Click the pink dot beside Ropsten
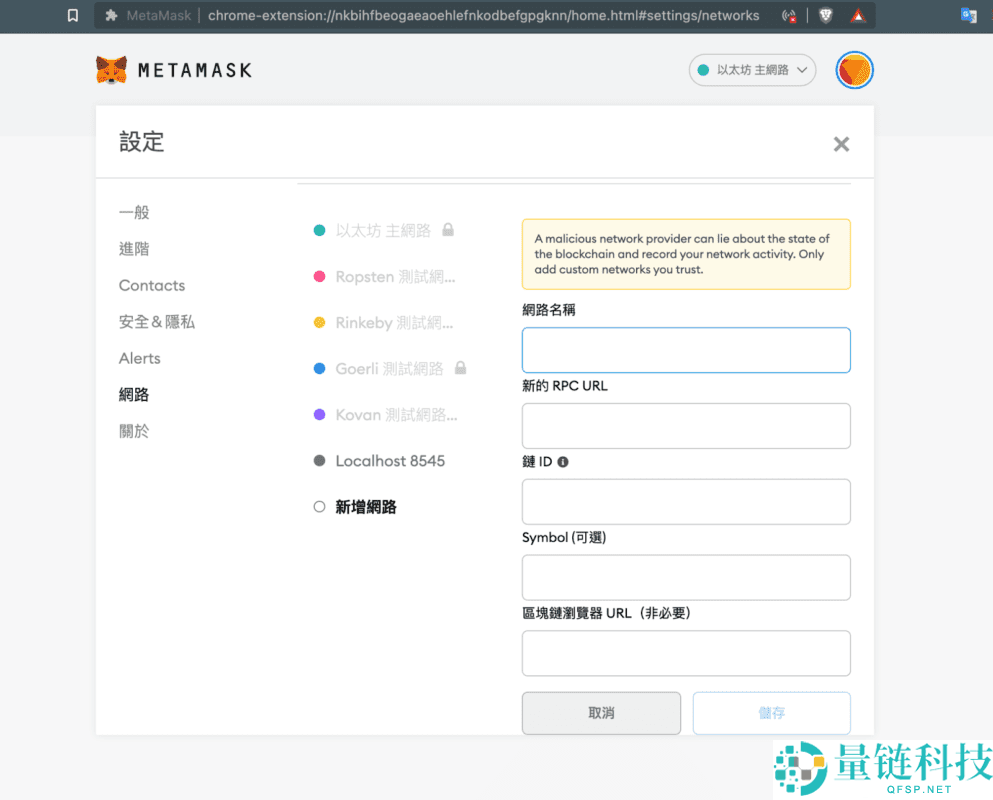The image size is (993, 800). (320, 275)
